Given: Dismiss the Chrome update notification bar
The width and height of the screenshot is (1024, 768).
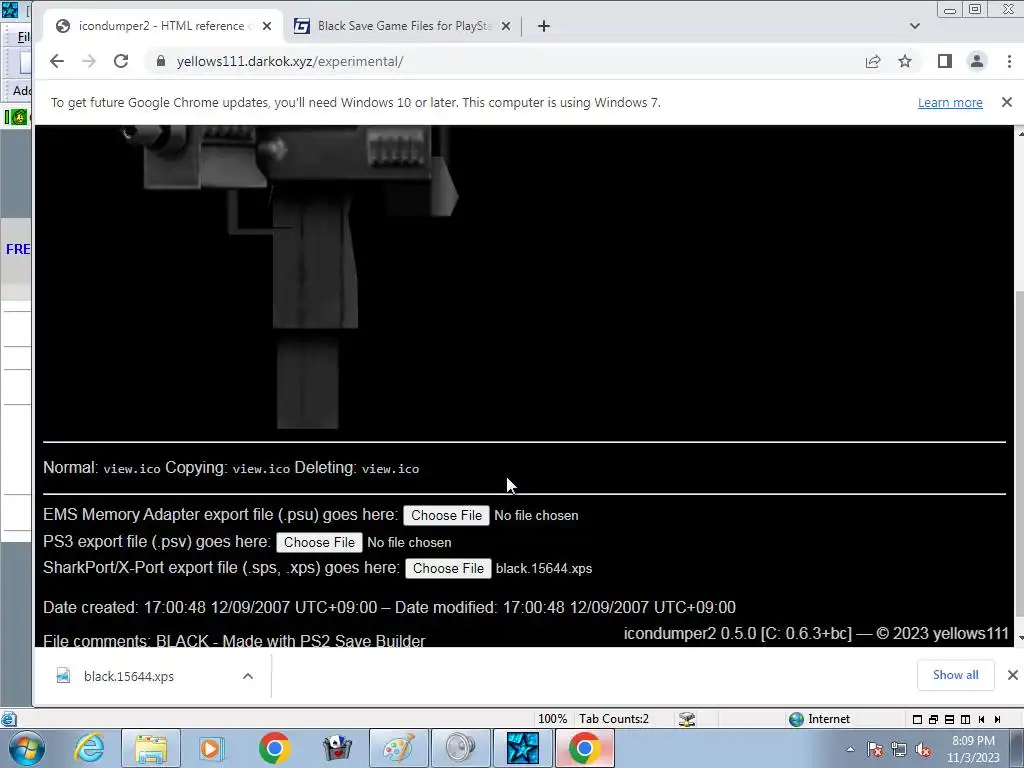Looking at the screenshot, I should [x=1006, y=102].
